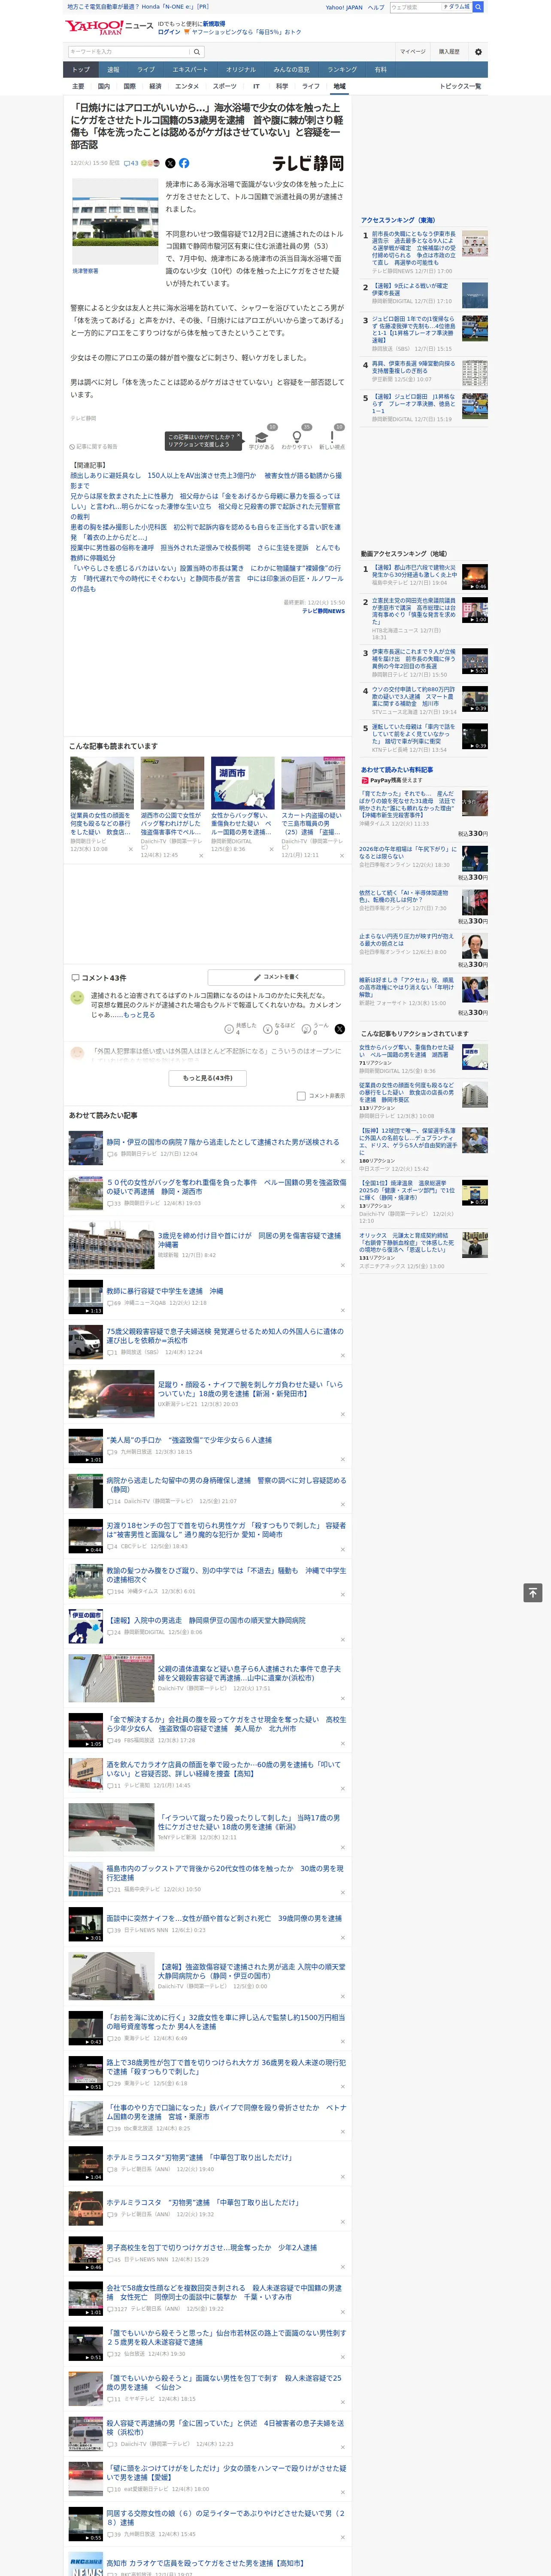This screenshot has width=551, height=2576.
Task: Click the ヘルプ link in header
Action: pyautogui.click(x=375, y=7)
